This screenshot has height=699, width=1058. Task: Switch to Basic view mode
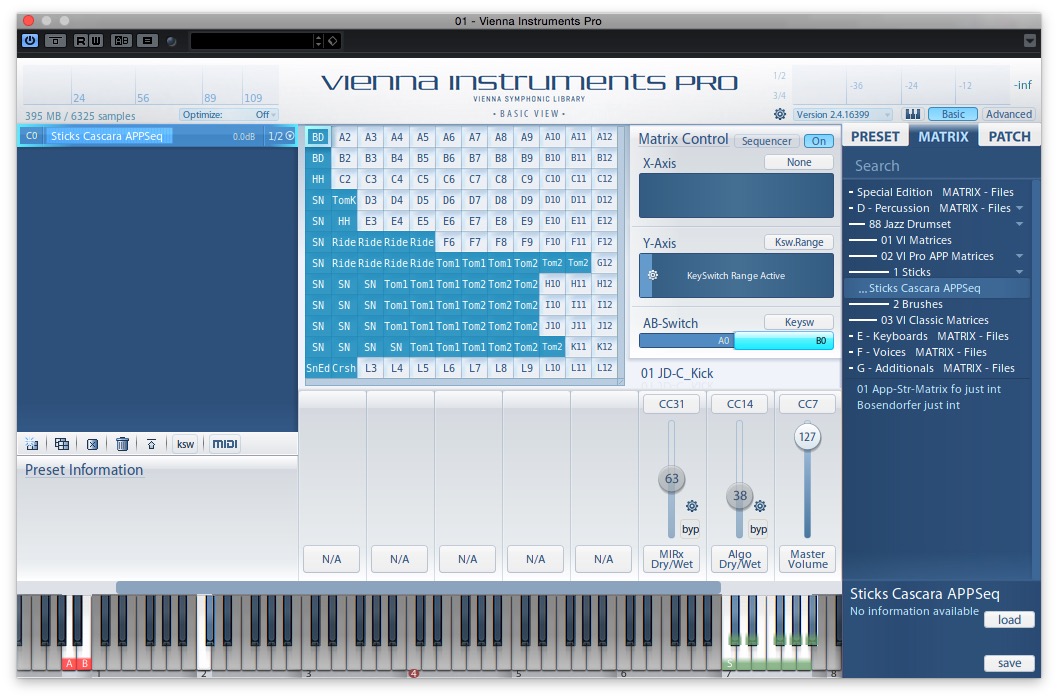coord(953,114)
